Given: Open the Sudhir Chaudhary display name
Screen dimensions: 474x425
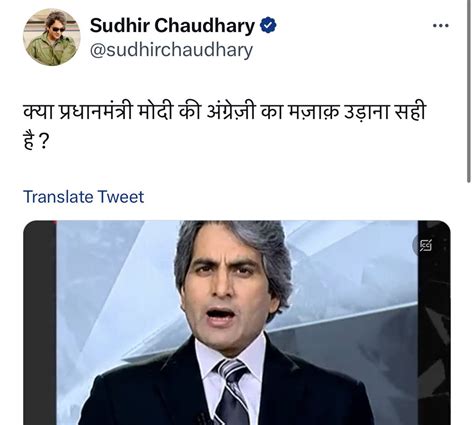Looking at the screenshot, I should (x=172, y=26).
